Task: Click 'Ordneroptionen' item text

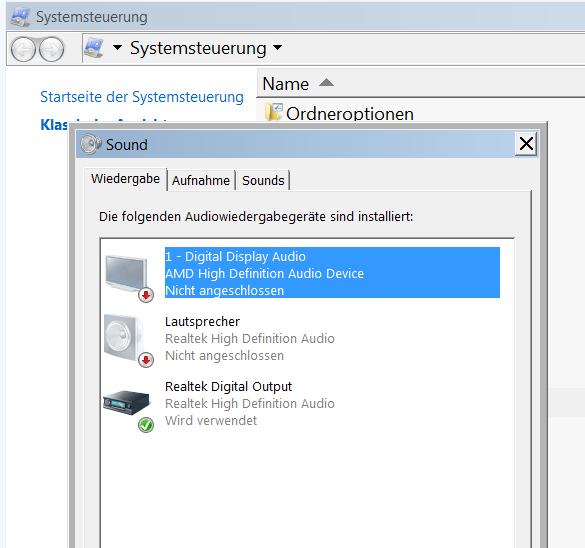Action: click(x=350, y=113)
